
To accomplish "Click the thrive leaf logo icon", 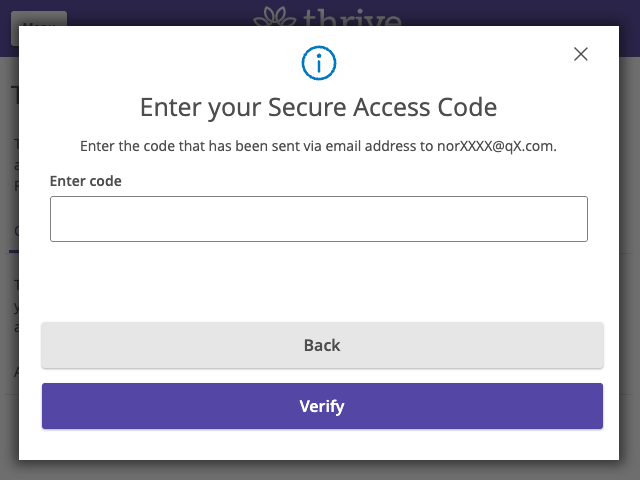I will coord(274,16).
